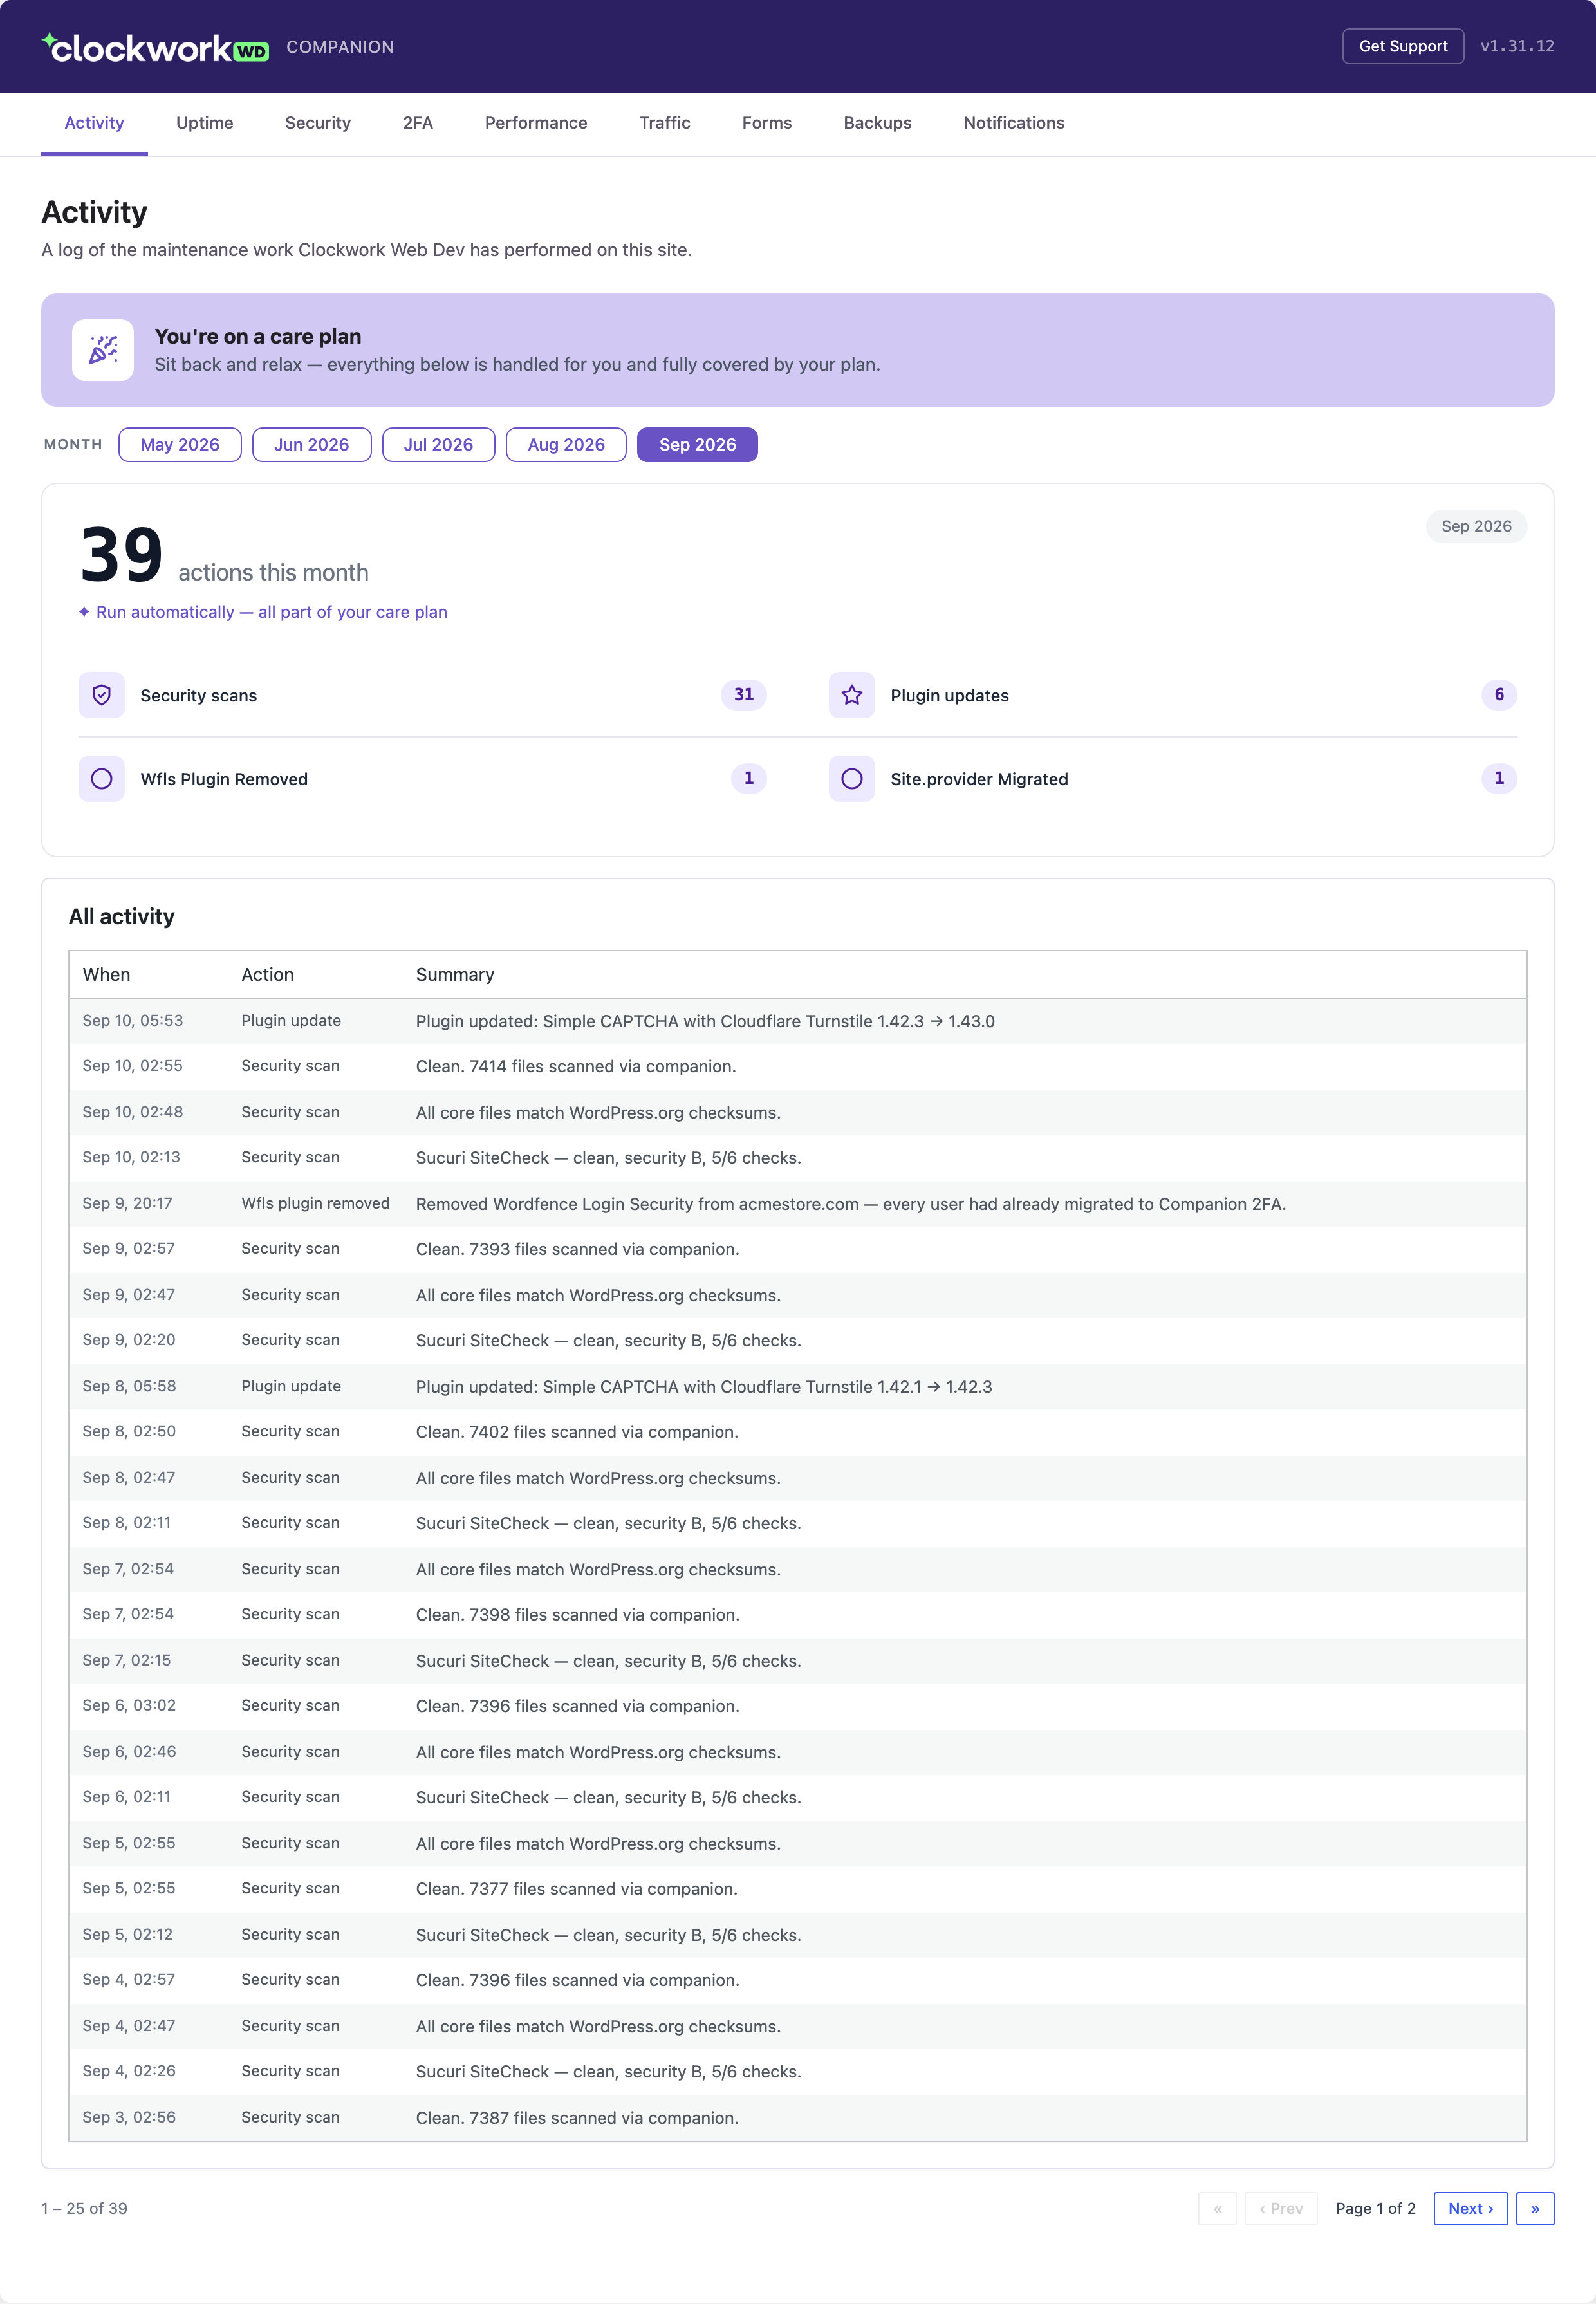Click the Prev page button

tap(1281, 2208)
